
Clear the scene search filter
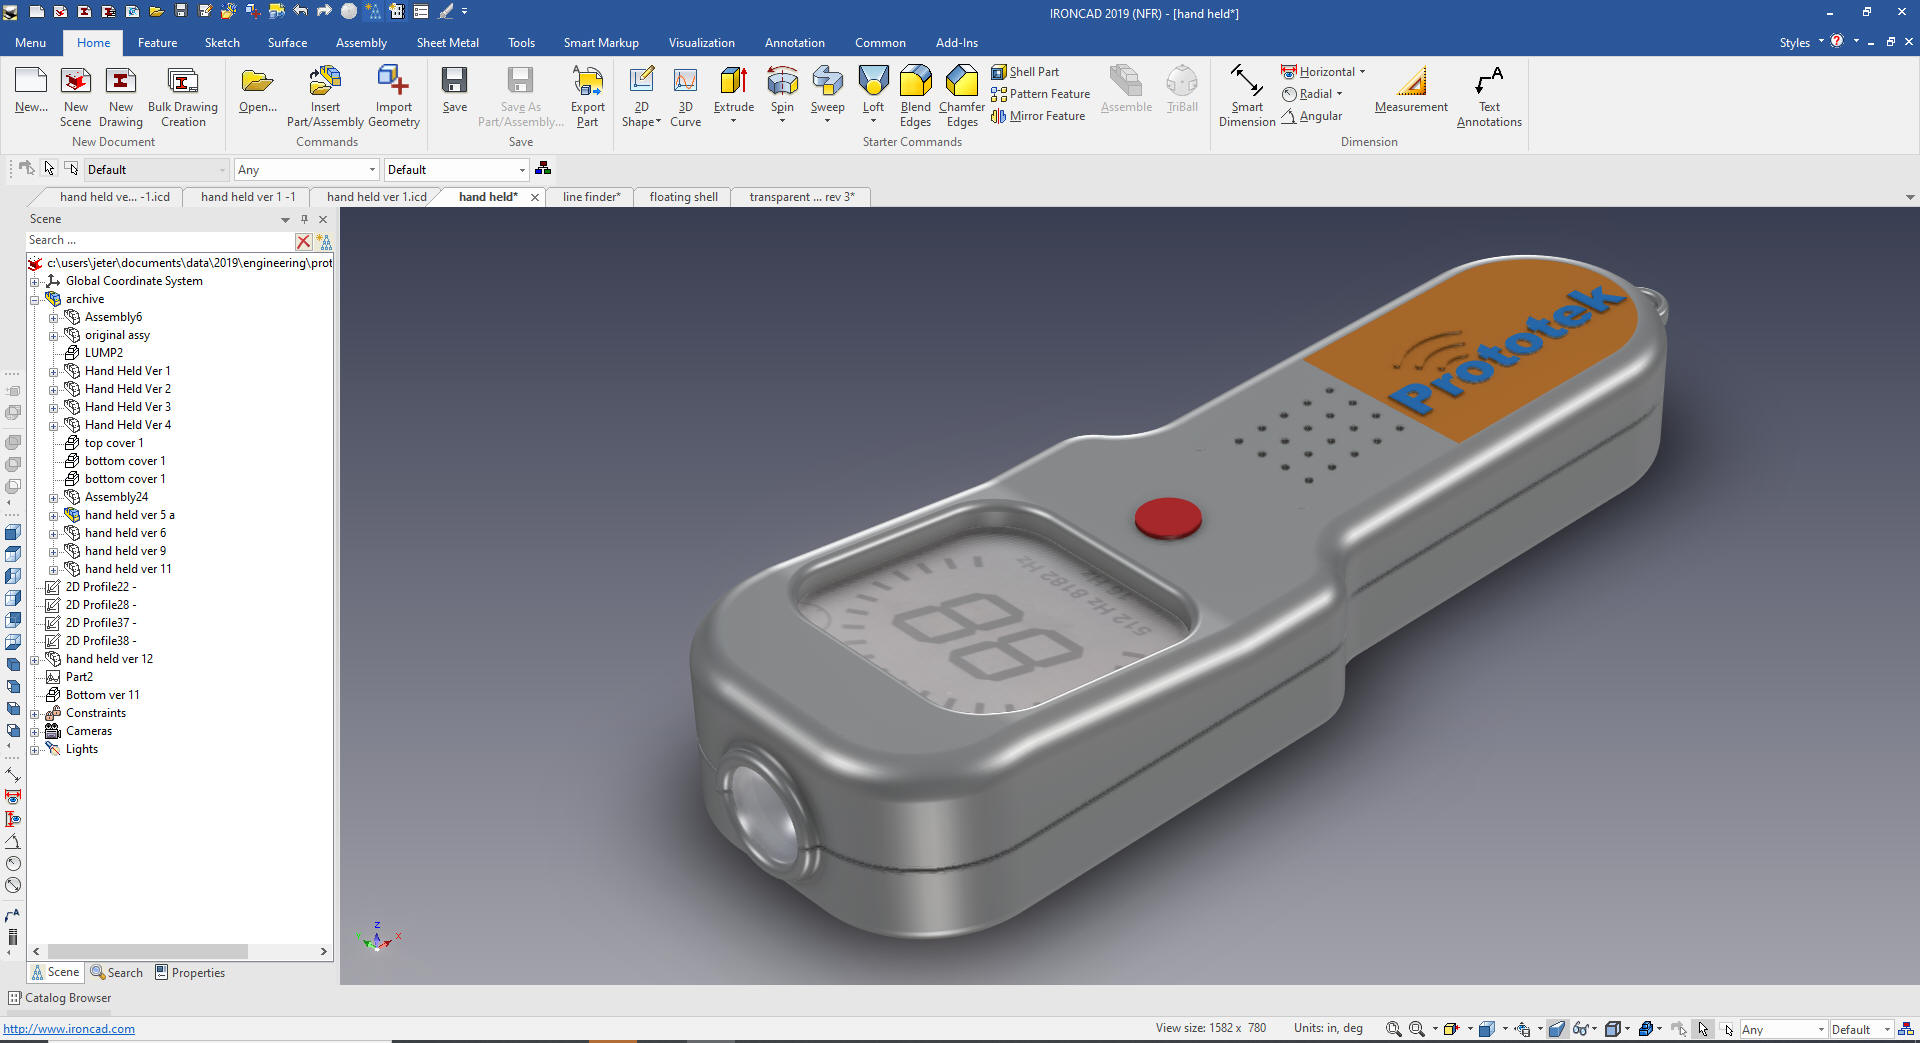(x=303, y=241)
